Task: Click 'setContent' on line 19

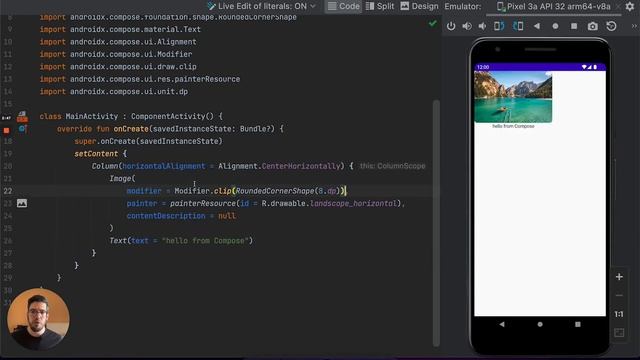Action: [x=96, y=154]
